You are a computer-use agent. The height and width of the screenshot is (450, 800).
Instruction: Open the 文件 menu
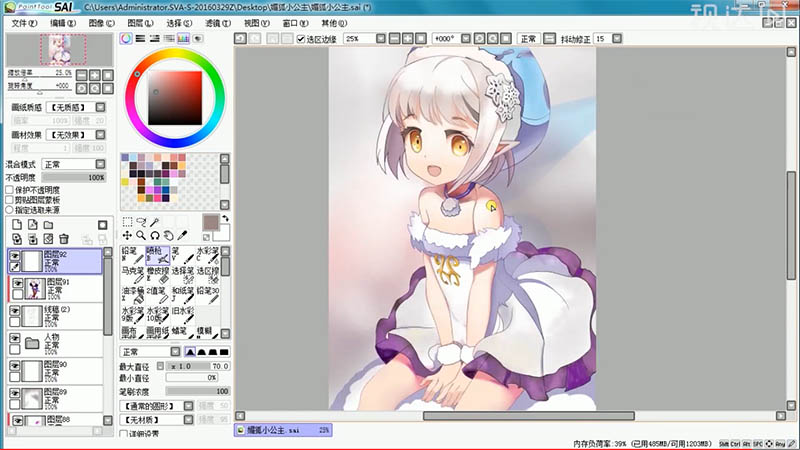24,23
